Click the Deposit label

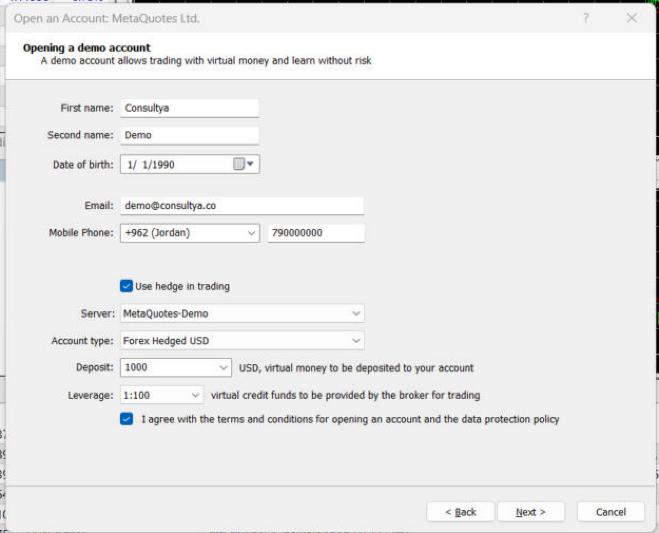tap(95, 367)
